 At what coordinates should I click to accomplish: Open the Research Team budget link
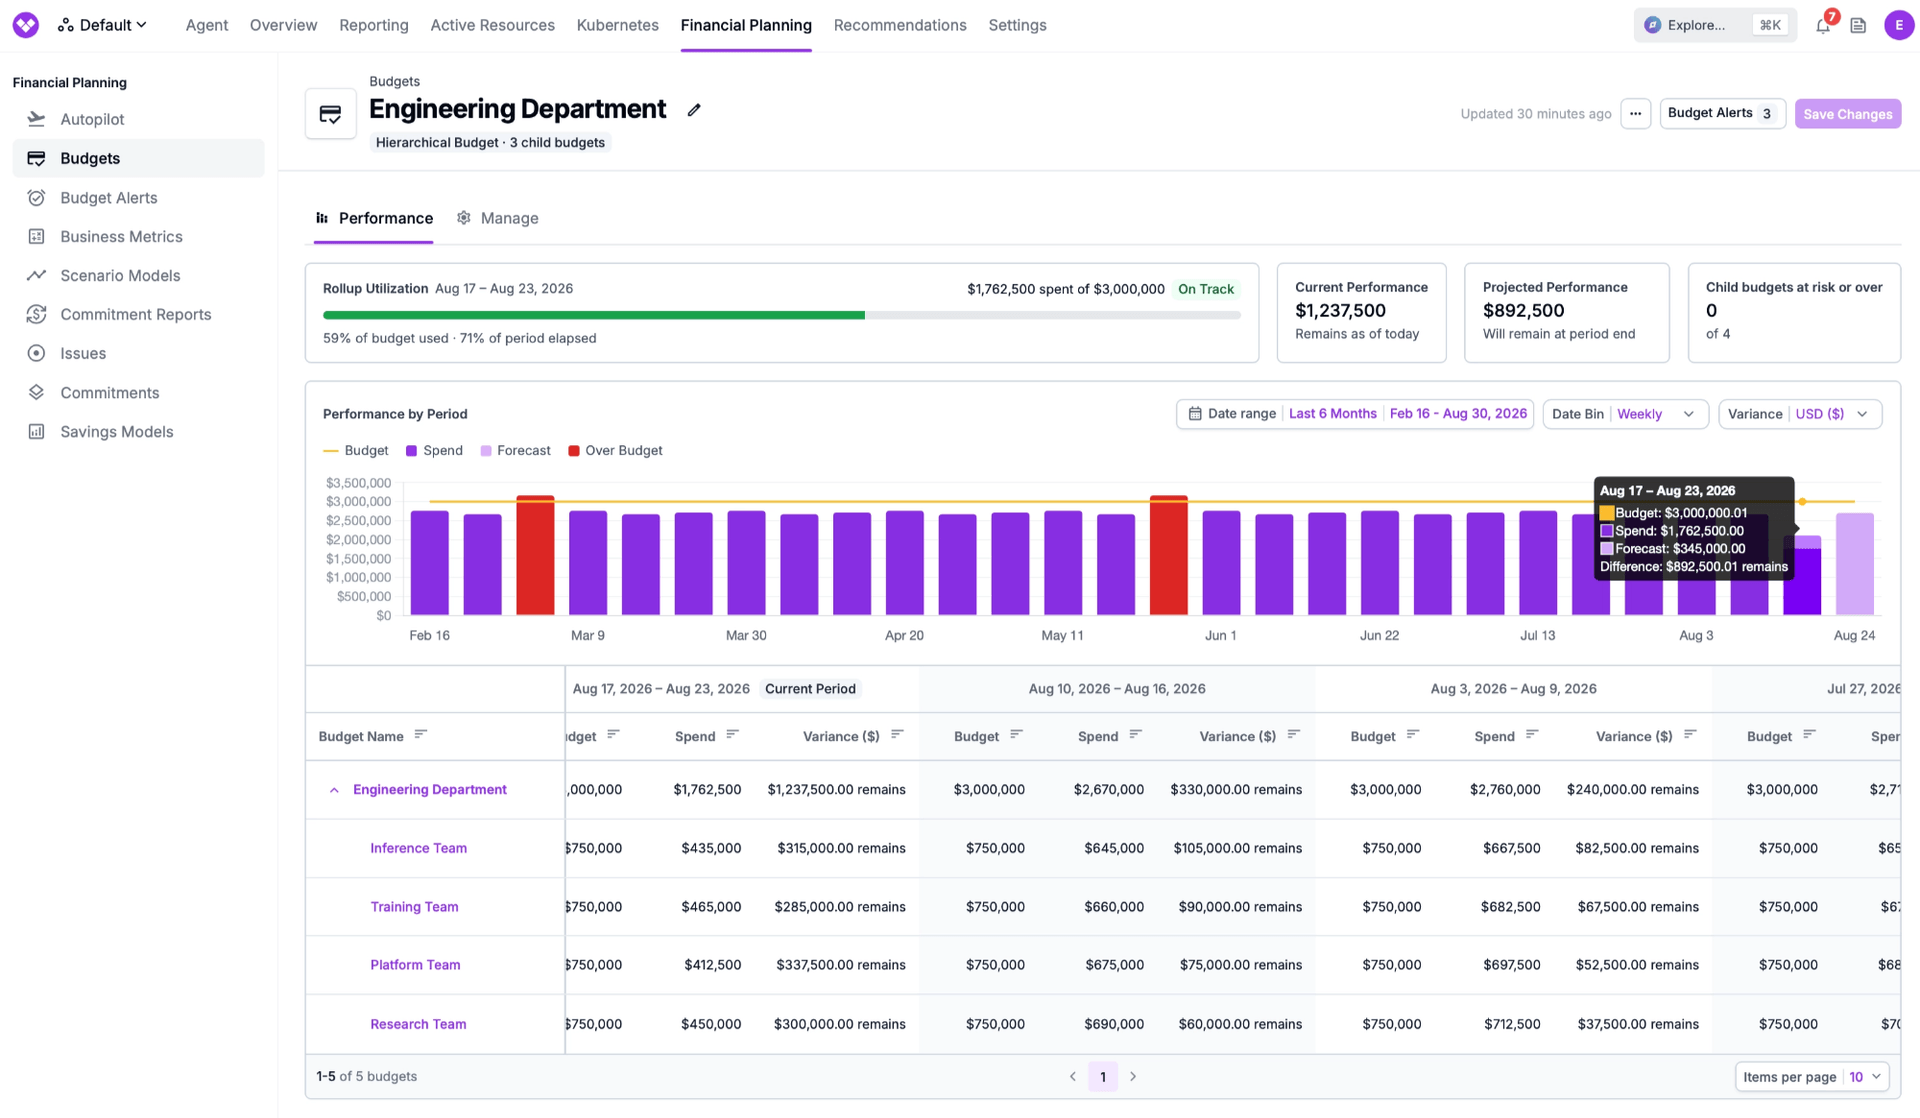pyautogui.click(x=418, y=1024)
